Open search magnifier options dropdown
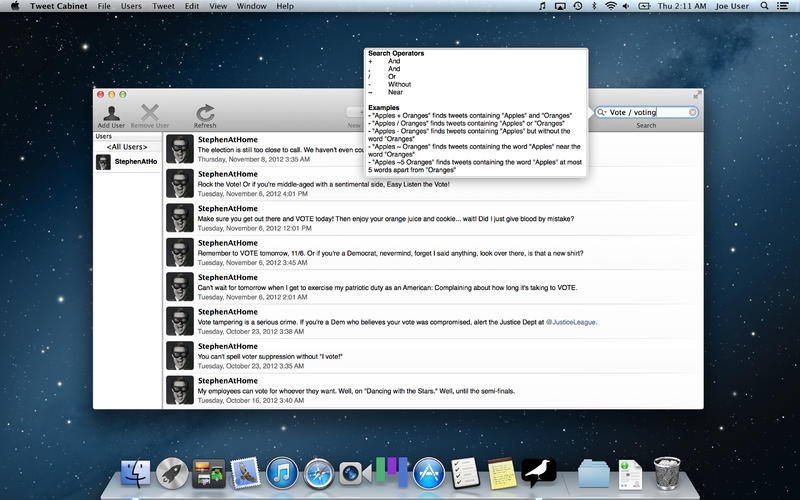This screenshot has height=500, width=800. 602,112
